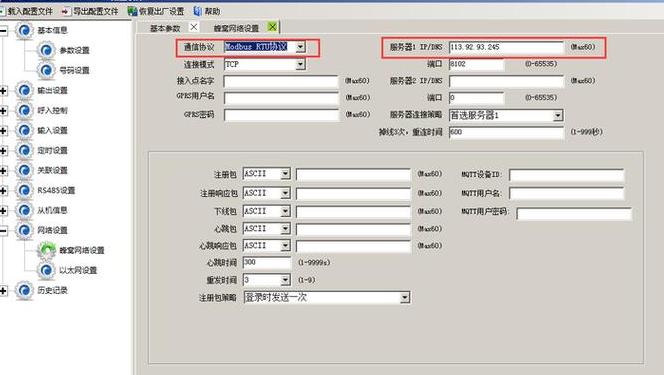Close the 蜂窝网络设置 tab
The height and width of the screenshot is (375, 664).
pos(272,27)
